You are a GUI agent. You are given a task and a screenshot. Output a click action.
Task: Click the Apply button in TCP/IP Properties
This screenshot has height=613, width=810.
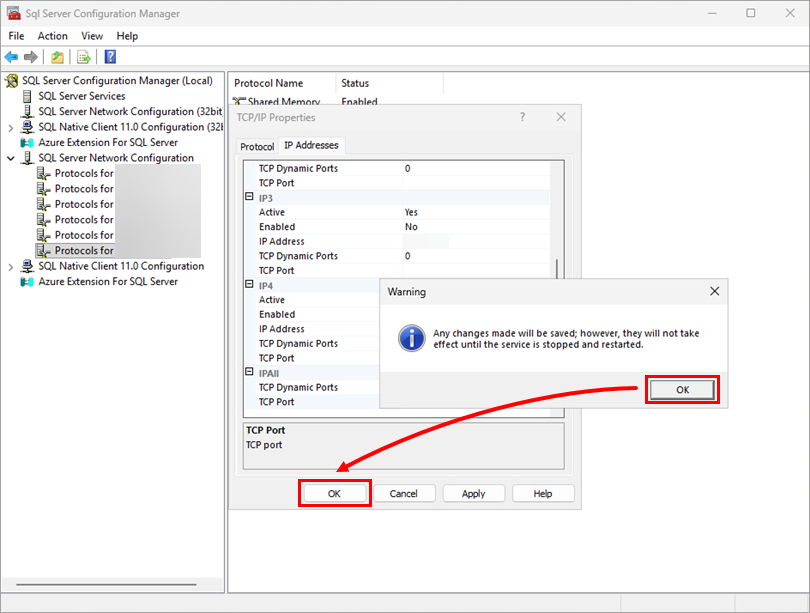(473, 494)
